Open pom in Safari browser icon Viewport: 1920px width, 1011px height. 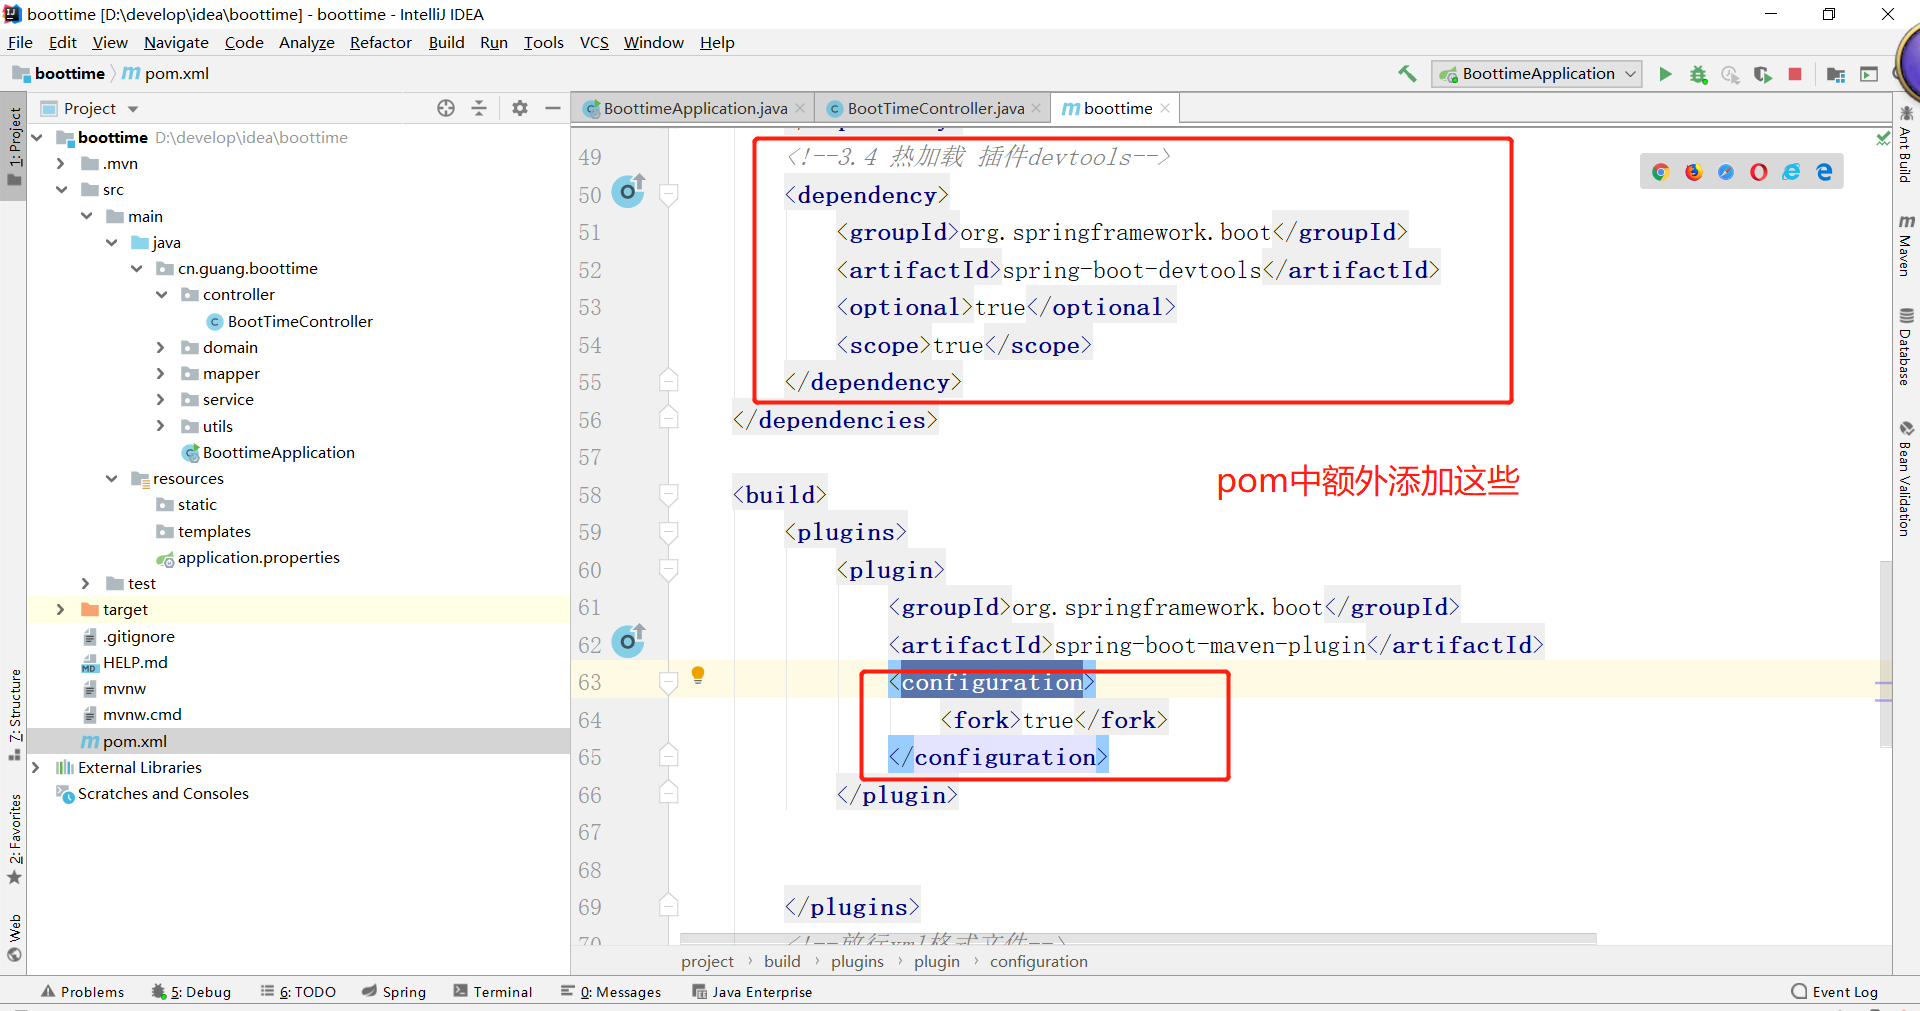coord(1726,172)
